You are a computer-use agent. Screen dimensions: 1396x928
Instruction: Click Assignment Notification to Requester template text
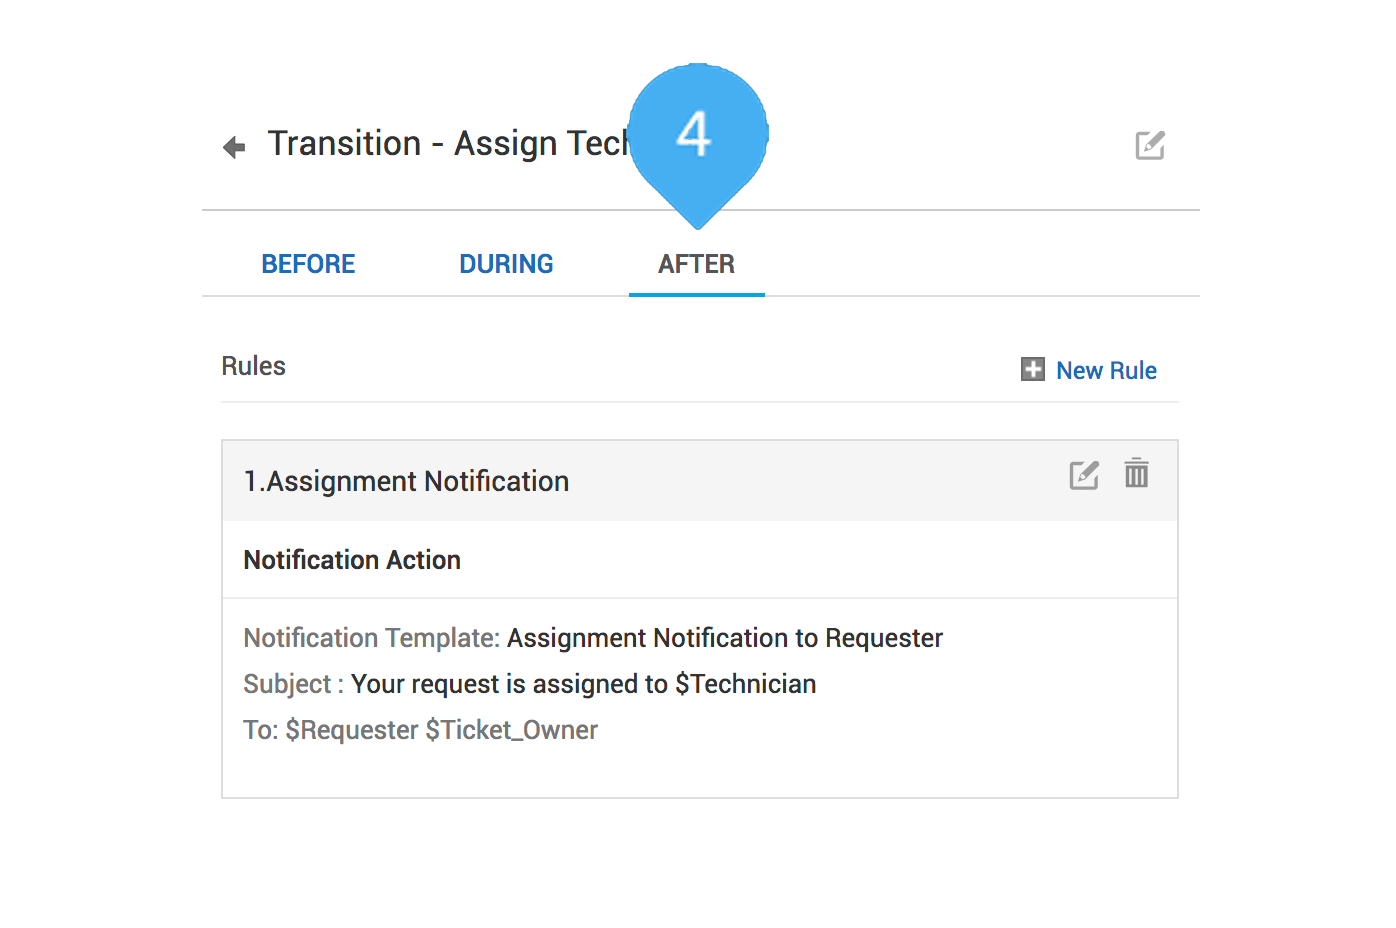(725, 638)
